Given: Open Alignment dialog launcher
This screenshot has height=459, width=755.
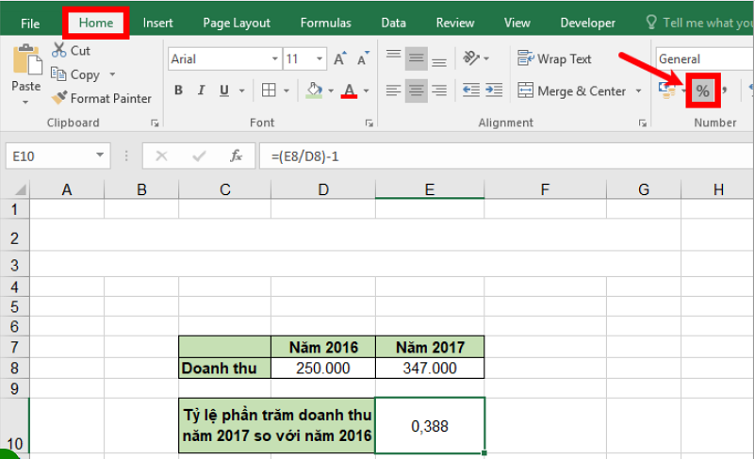Looking at the screenshot, I should coord(642,123).
